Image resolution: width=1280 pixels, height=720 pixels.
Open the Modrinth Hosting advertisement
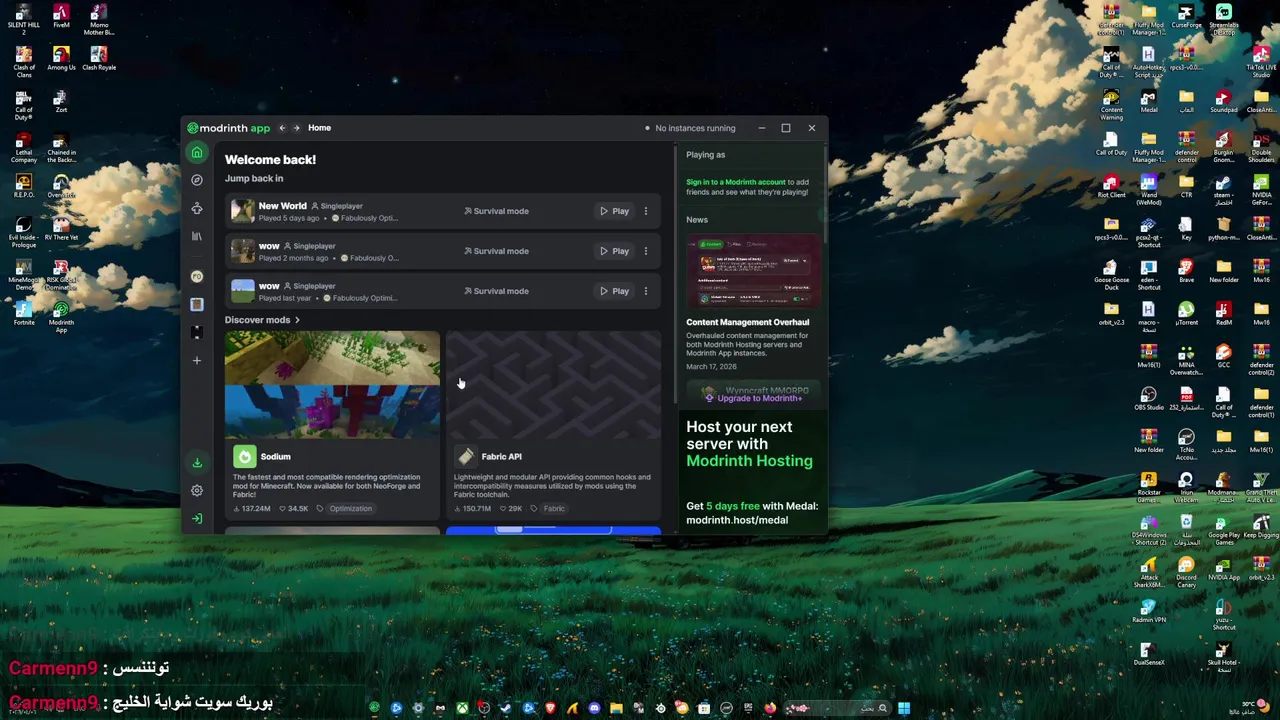[x=751, y=470]
